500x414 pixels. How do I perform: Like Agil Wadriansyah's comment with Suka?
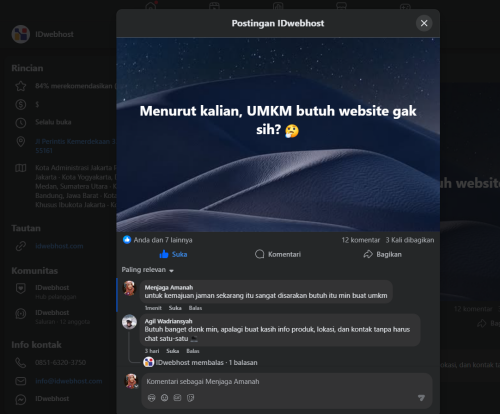173,351
